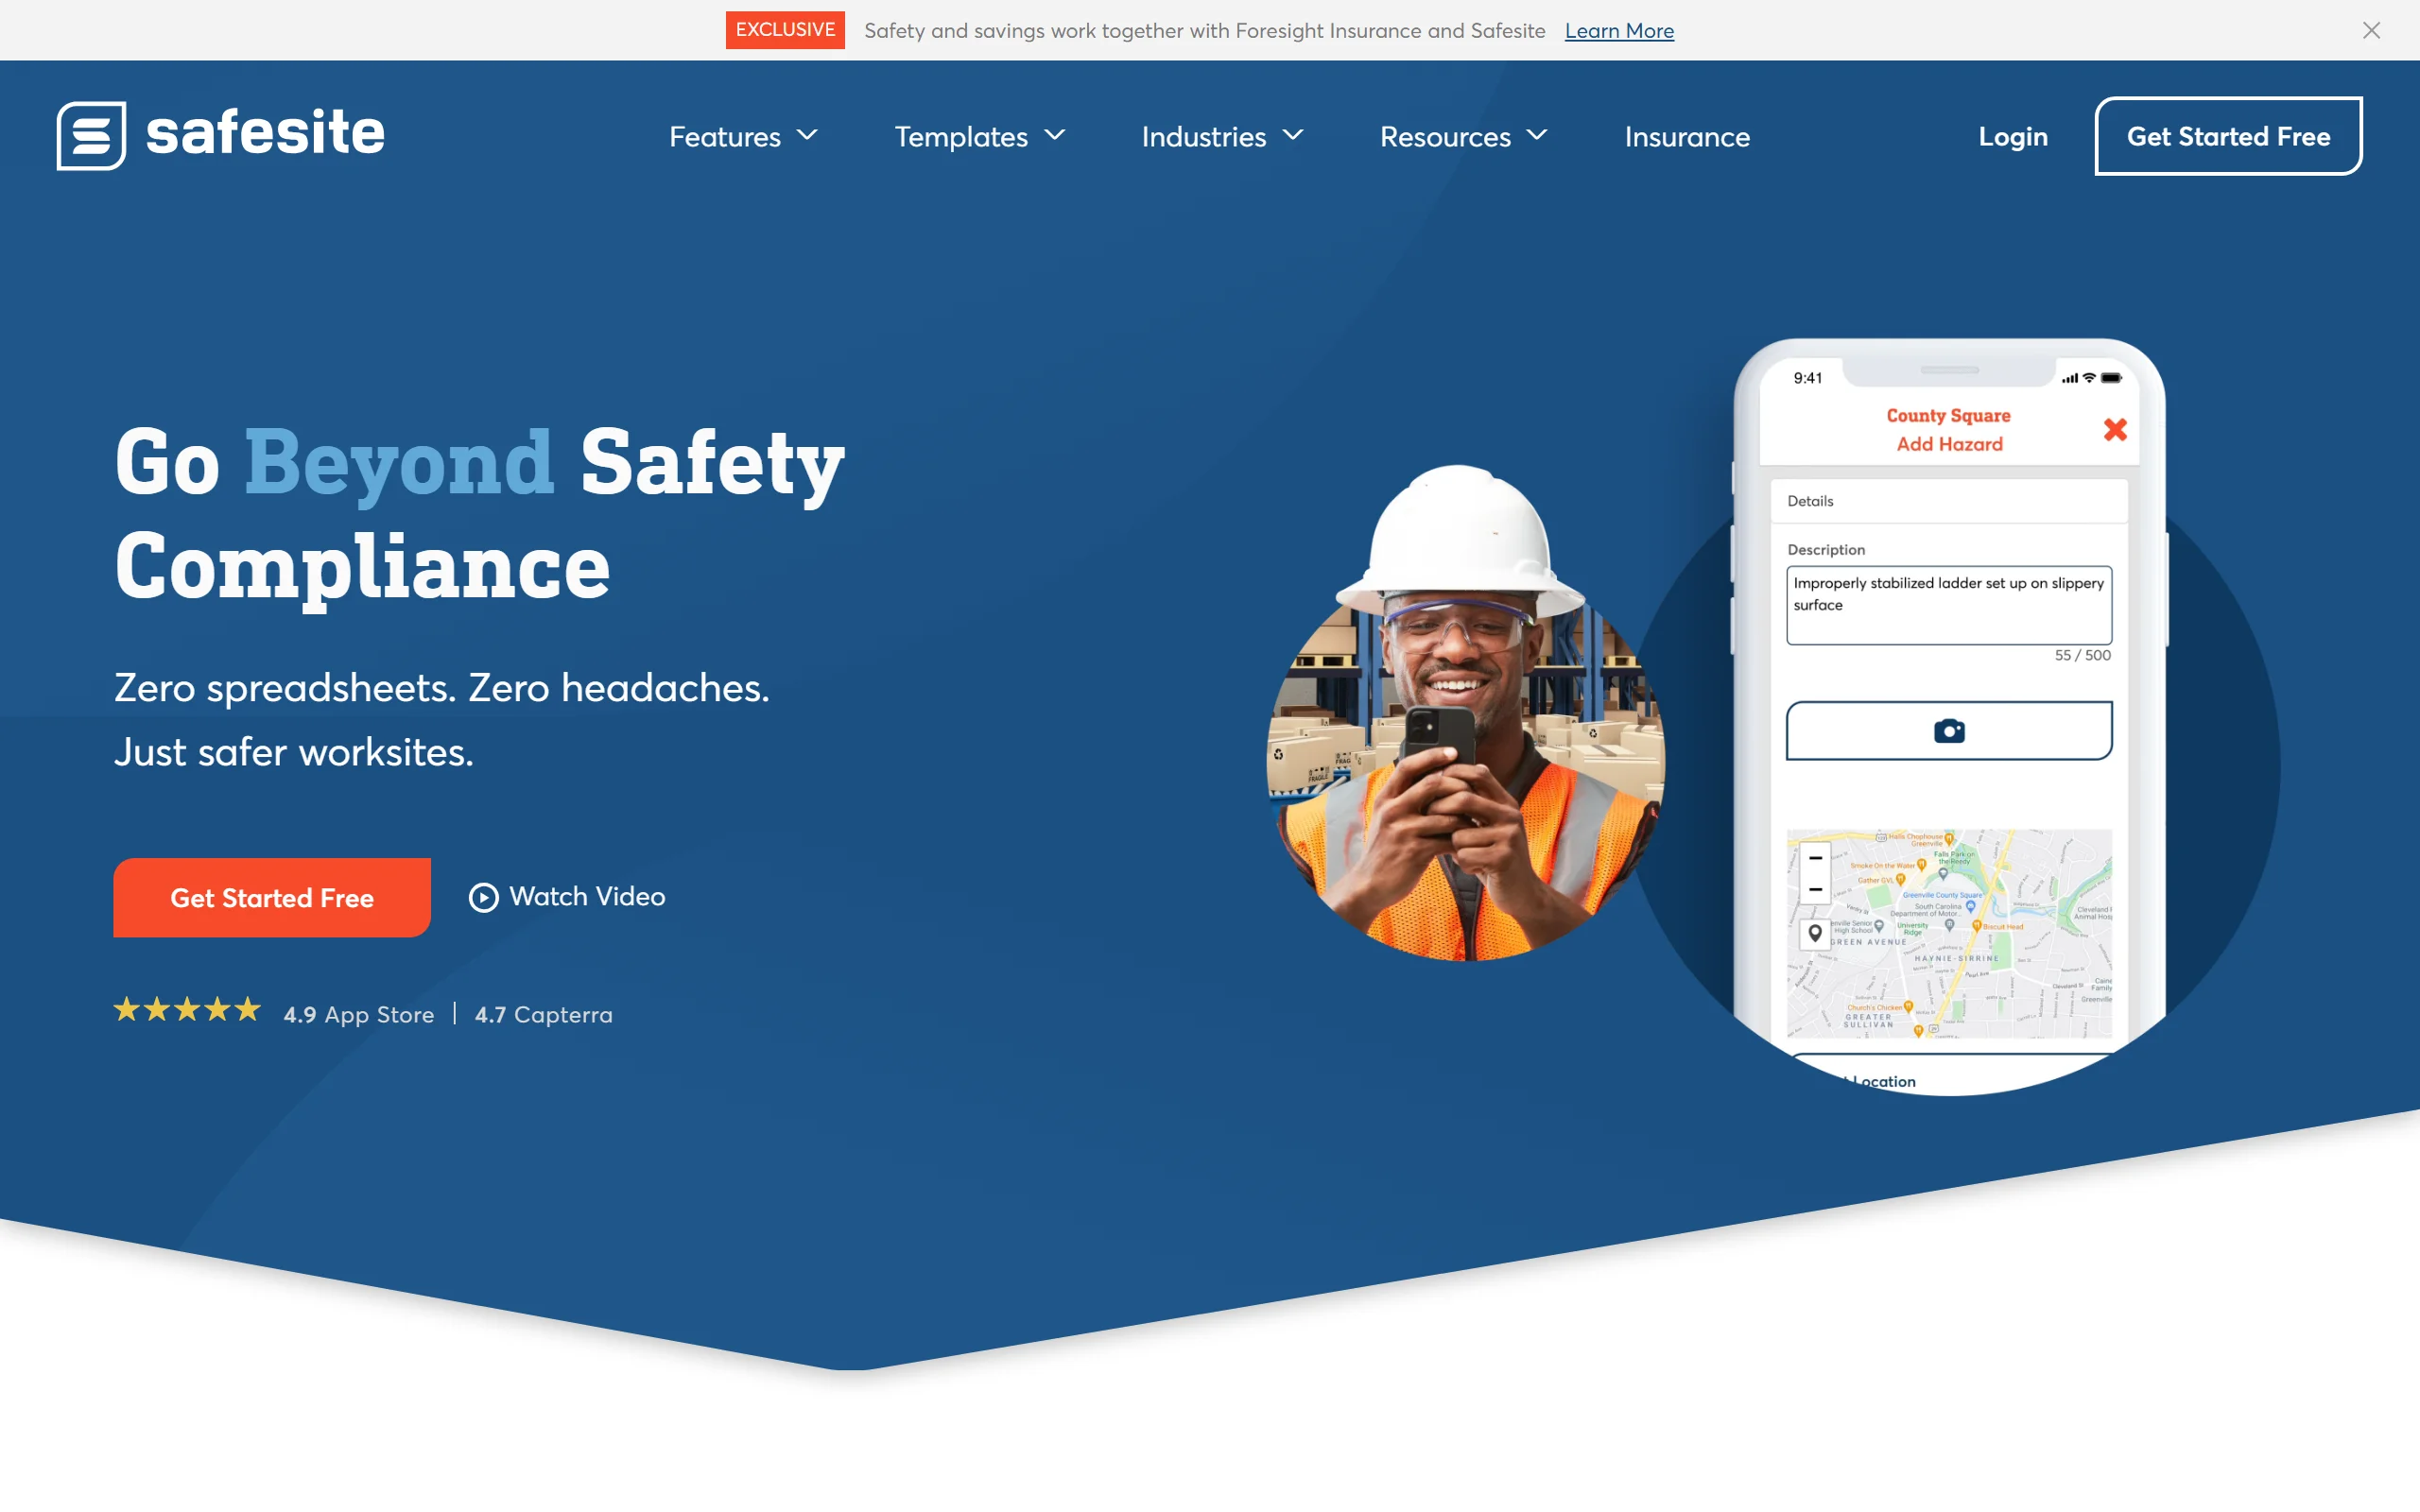Expand the Resources dropdown chevron

coord(1537,135)
